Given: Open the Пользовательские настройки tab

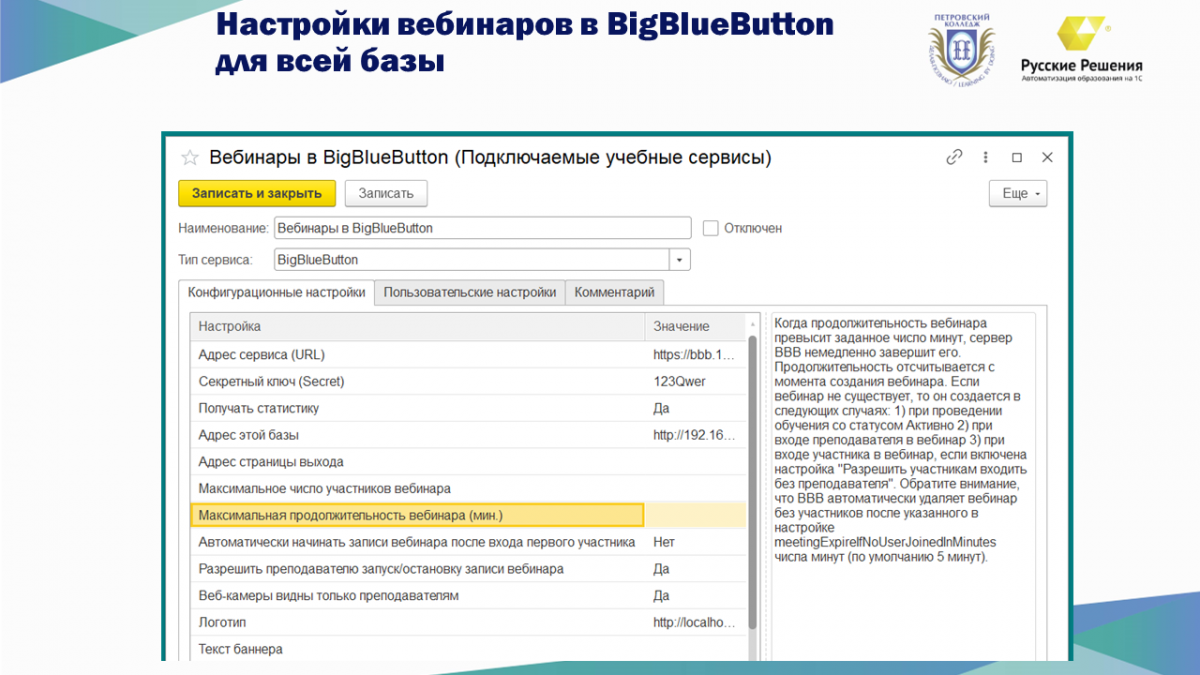Looking at the screenshot, I should pos(470,292).
